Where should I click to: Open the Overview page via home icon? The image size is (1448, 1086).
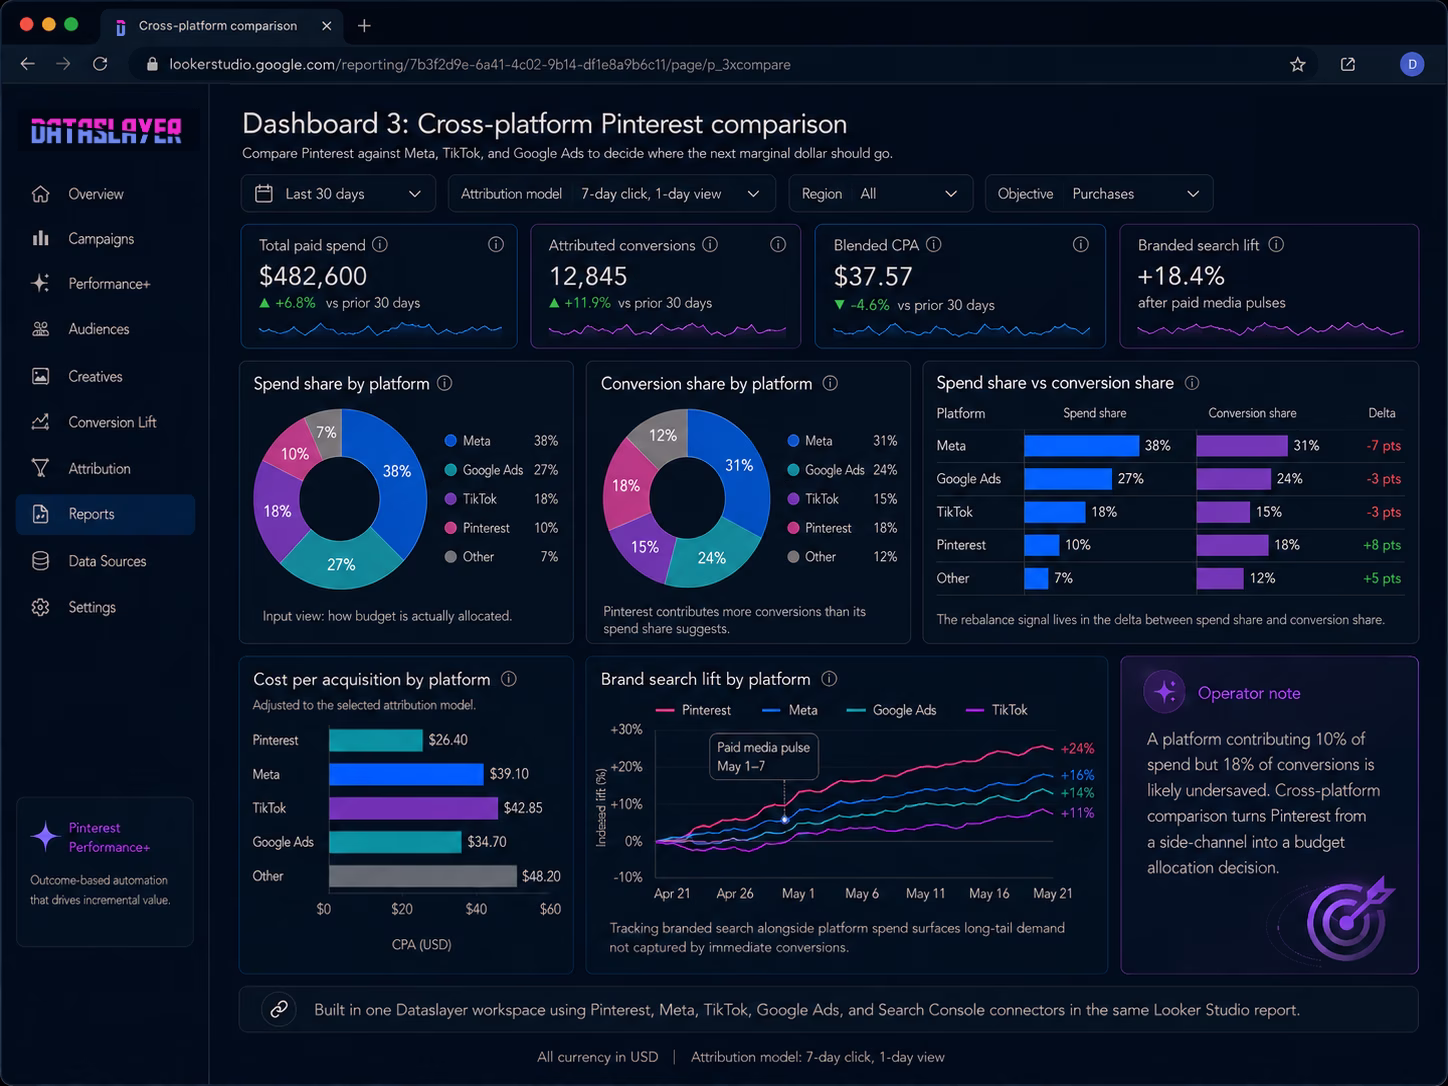tap(40, 194)
